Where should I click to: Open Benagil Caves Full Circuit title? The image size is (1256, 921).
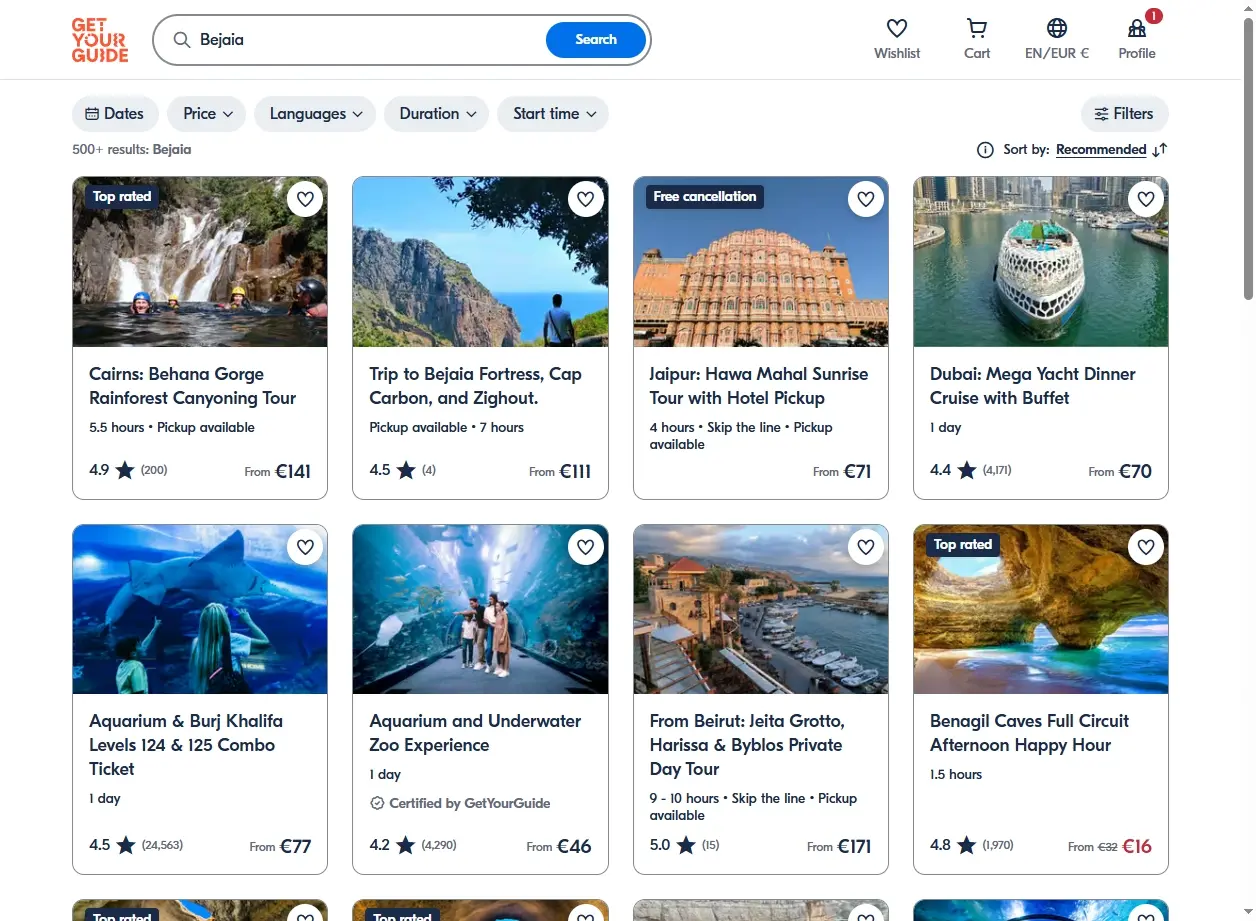(x=1029, y=733)
